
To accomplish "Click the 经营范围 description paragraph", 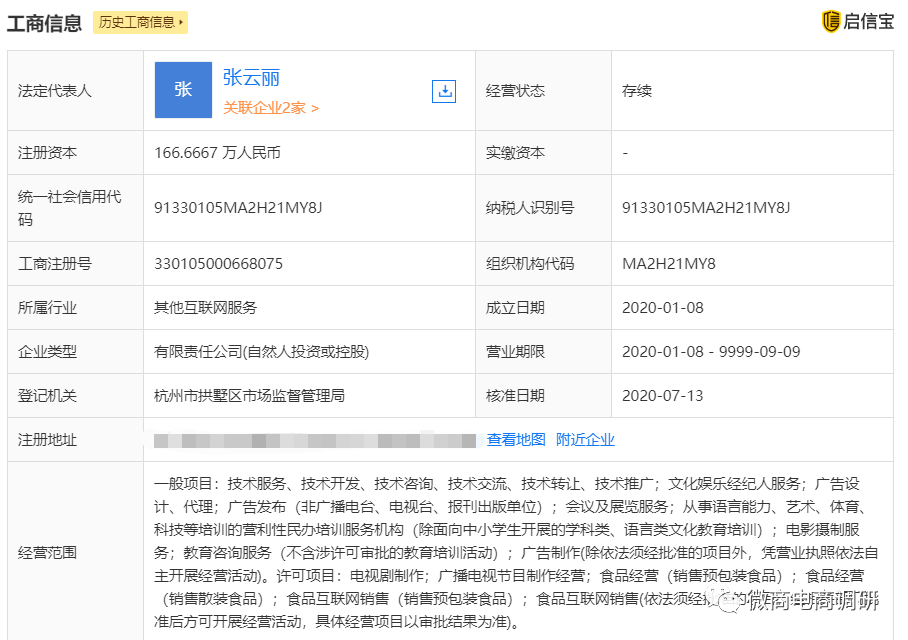I will coord(516,553).
